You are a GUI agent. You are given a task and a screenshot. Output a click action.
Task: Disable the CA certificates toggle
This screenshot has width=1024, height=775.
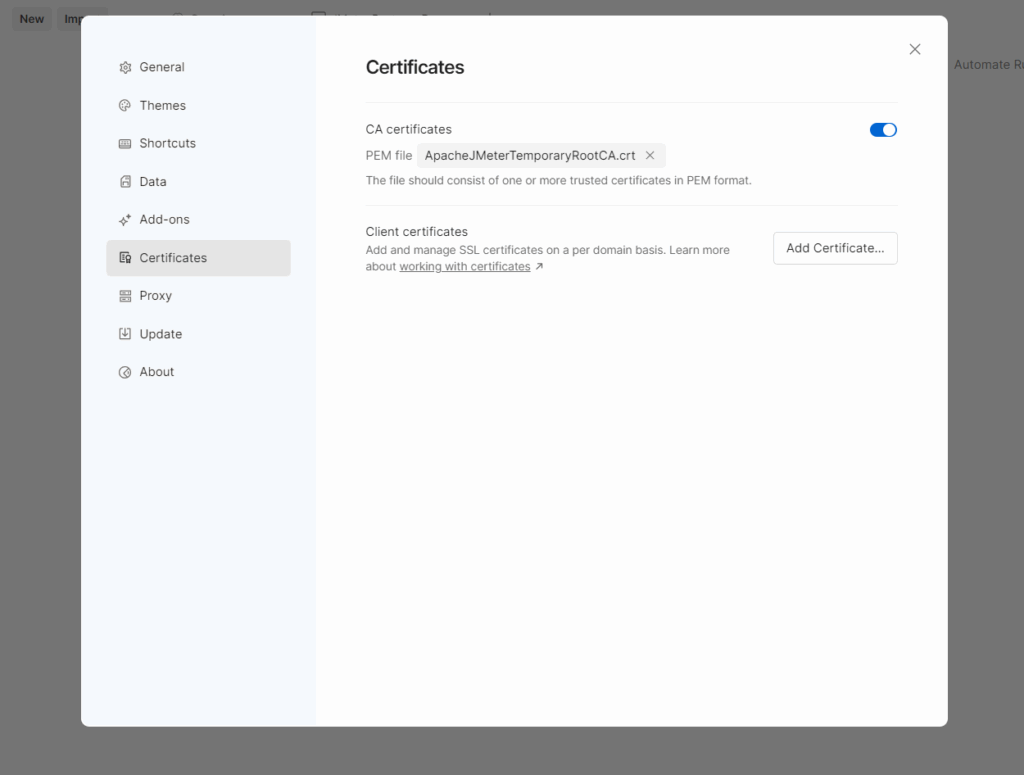click(x=883, y=129)
